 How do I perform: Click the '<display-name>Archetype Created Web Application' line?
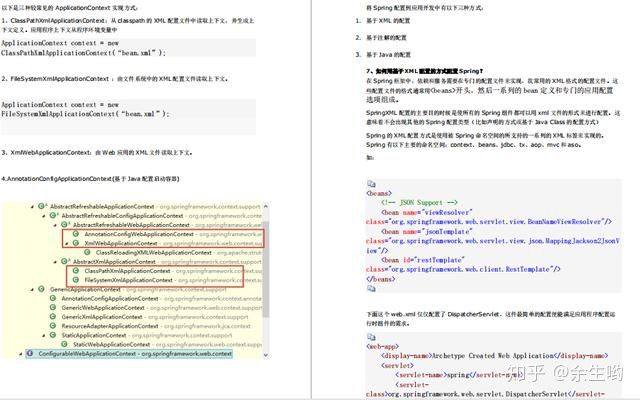(495, 356)
